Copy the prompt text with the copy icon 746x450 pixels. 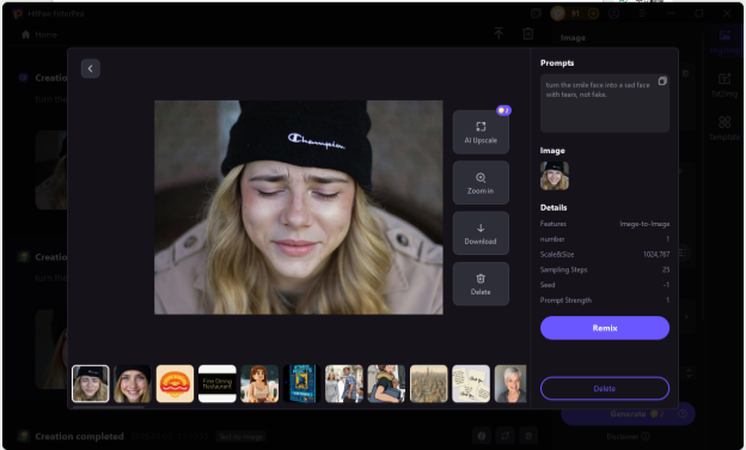662,81
